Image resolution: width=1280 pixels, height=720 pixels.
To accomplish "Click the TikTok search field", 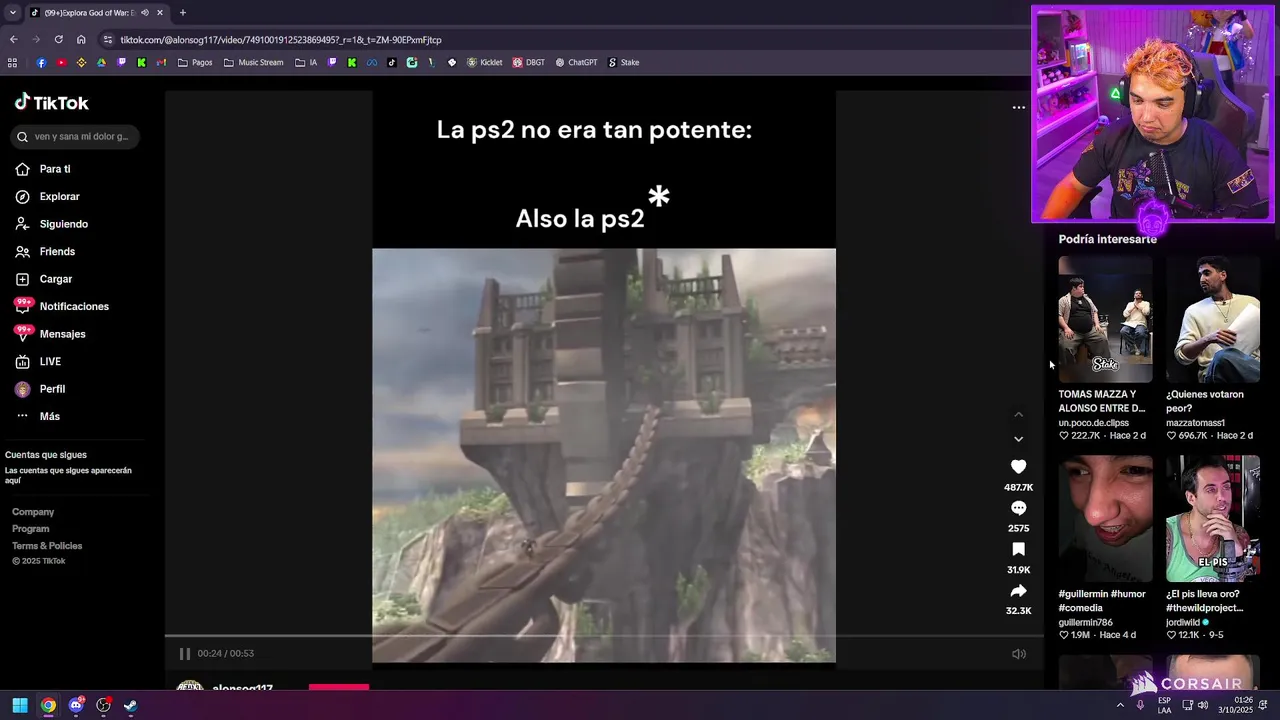I will click(x=75, y=136).
